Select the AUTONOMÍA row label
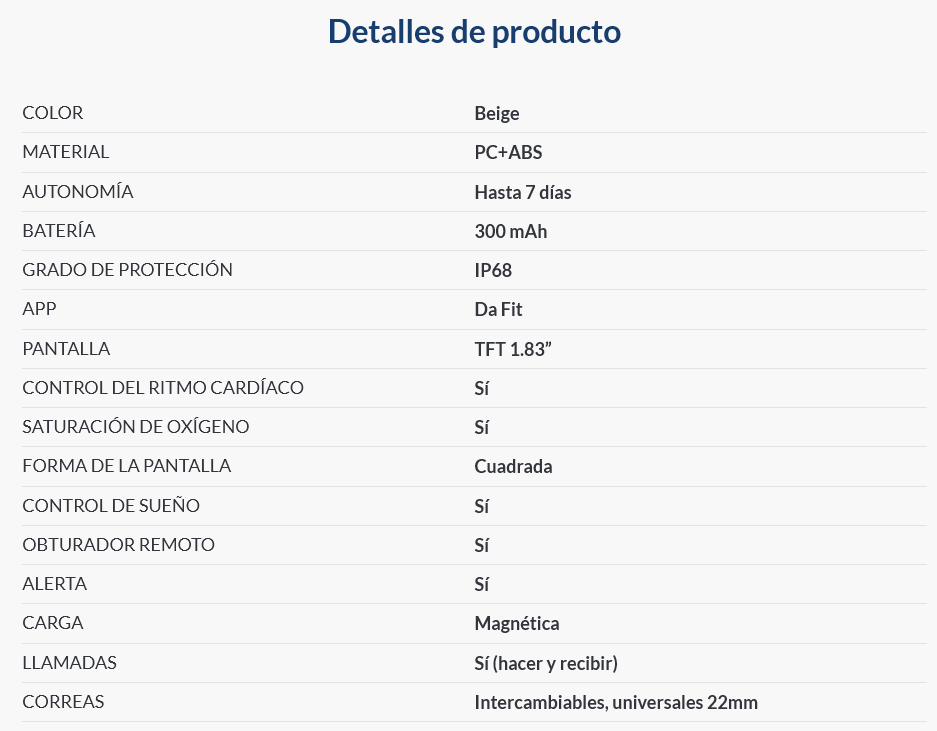This screenshot has width=937, height=731. 78,192
